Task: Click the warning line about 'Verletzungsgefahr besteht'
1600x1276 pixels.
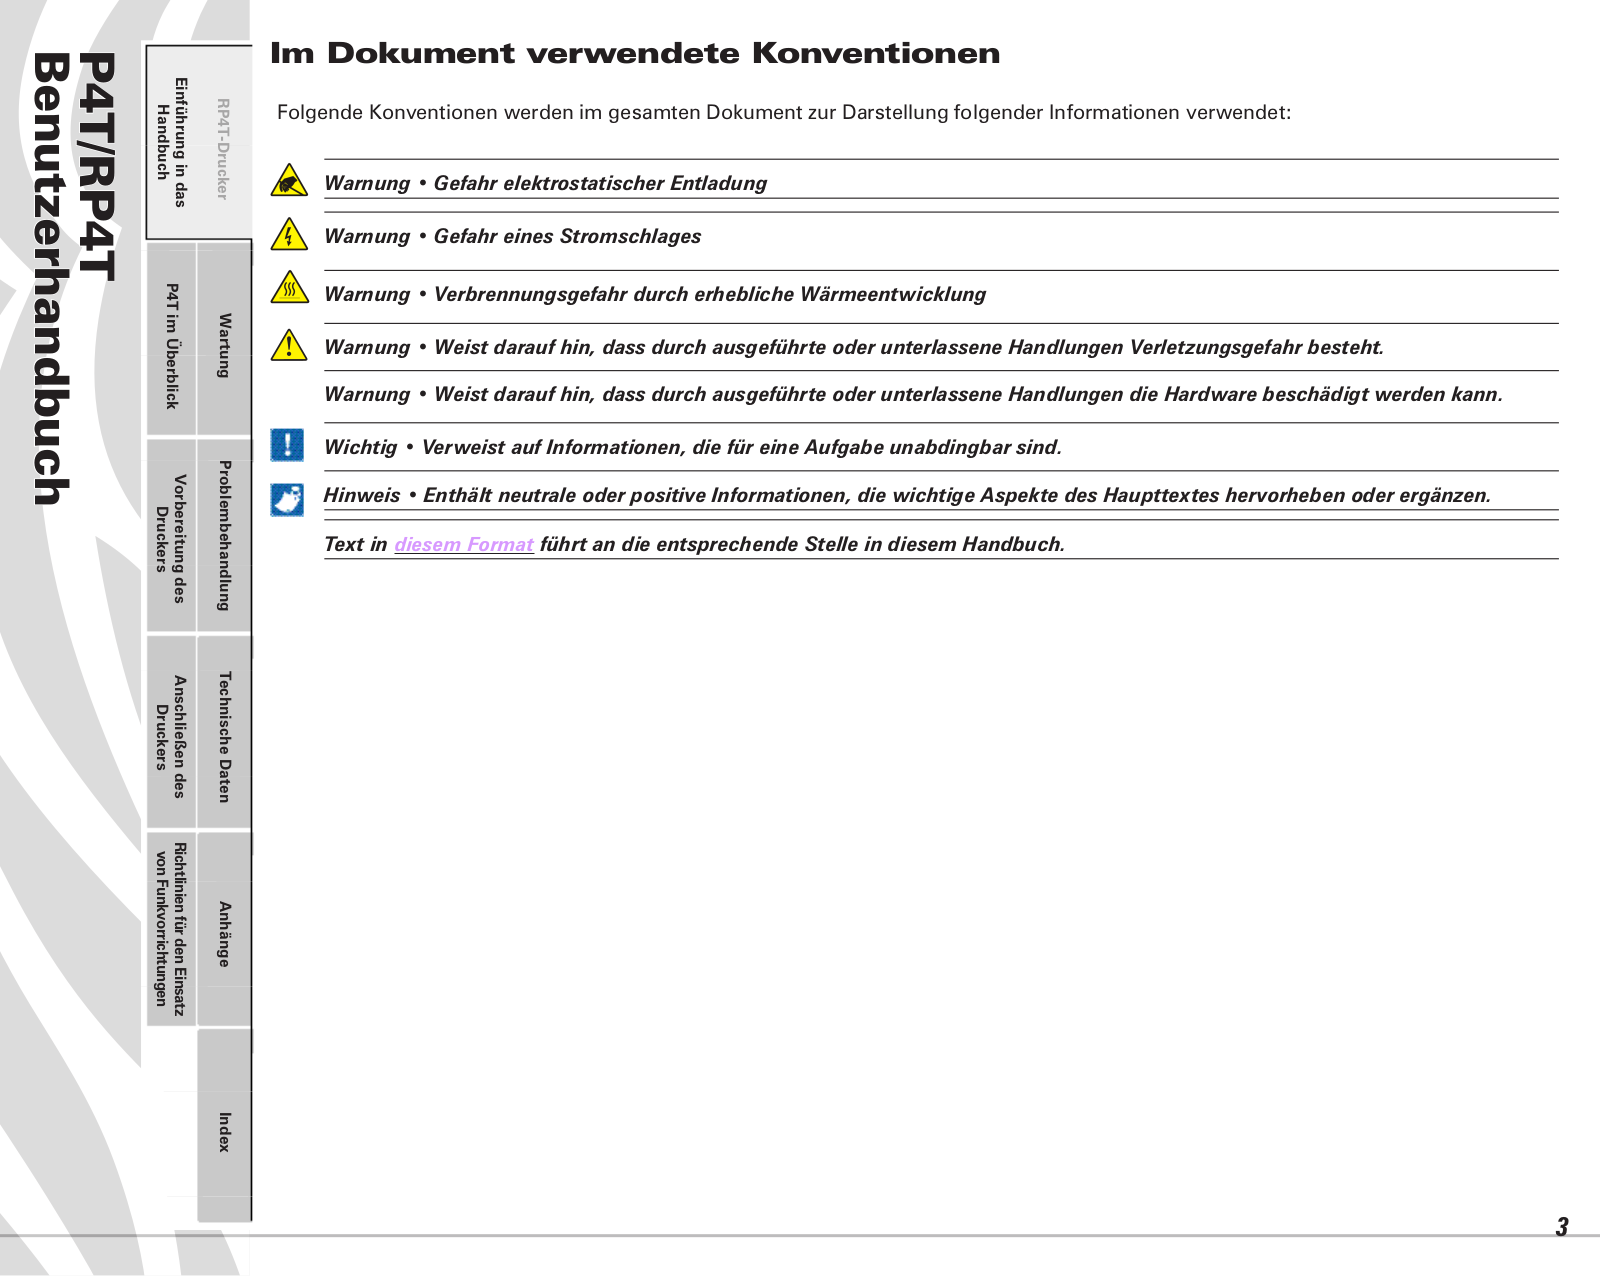Action: (x=854, y=347)
